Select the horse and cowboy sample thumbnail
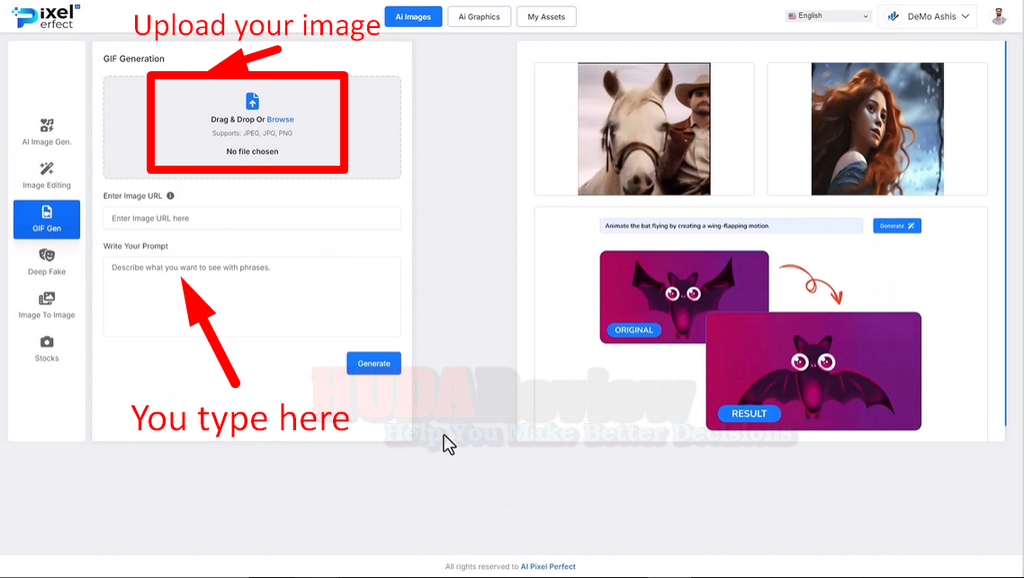The width and height of the screenshot is (1024, 578). 644,129
